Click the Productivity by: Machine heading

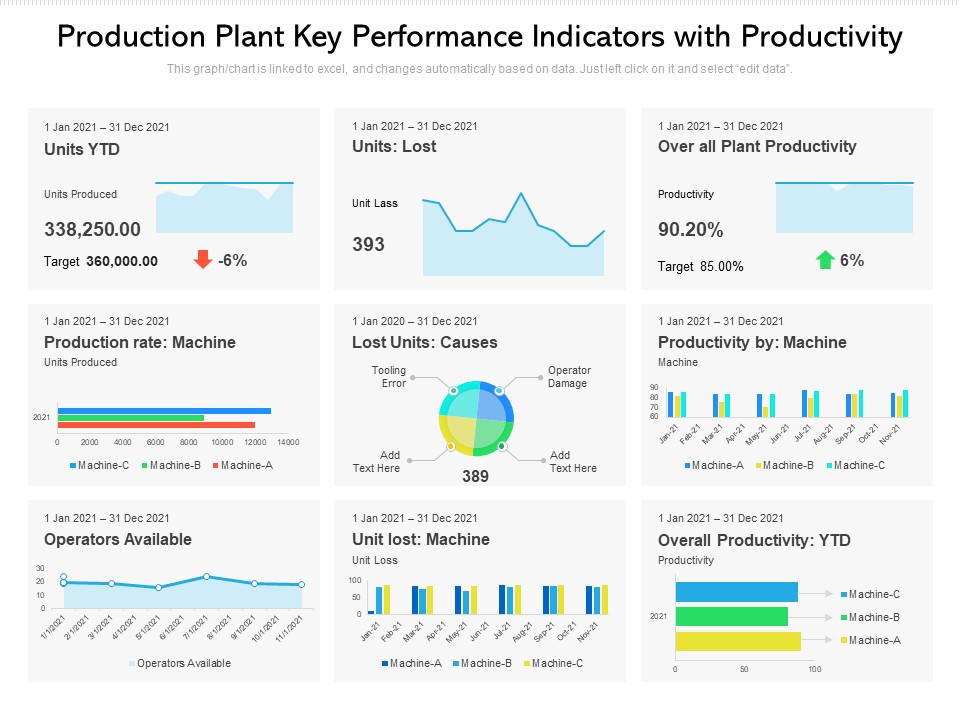click(752, 342)
